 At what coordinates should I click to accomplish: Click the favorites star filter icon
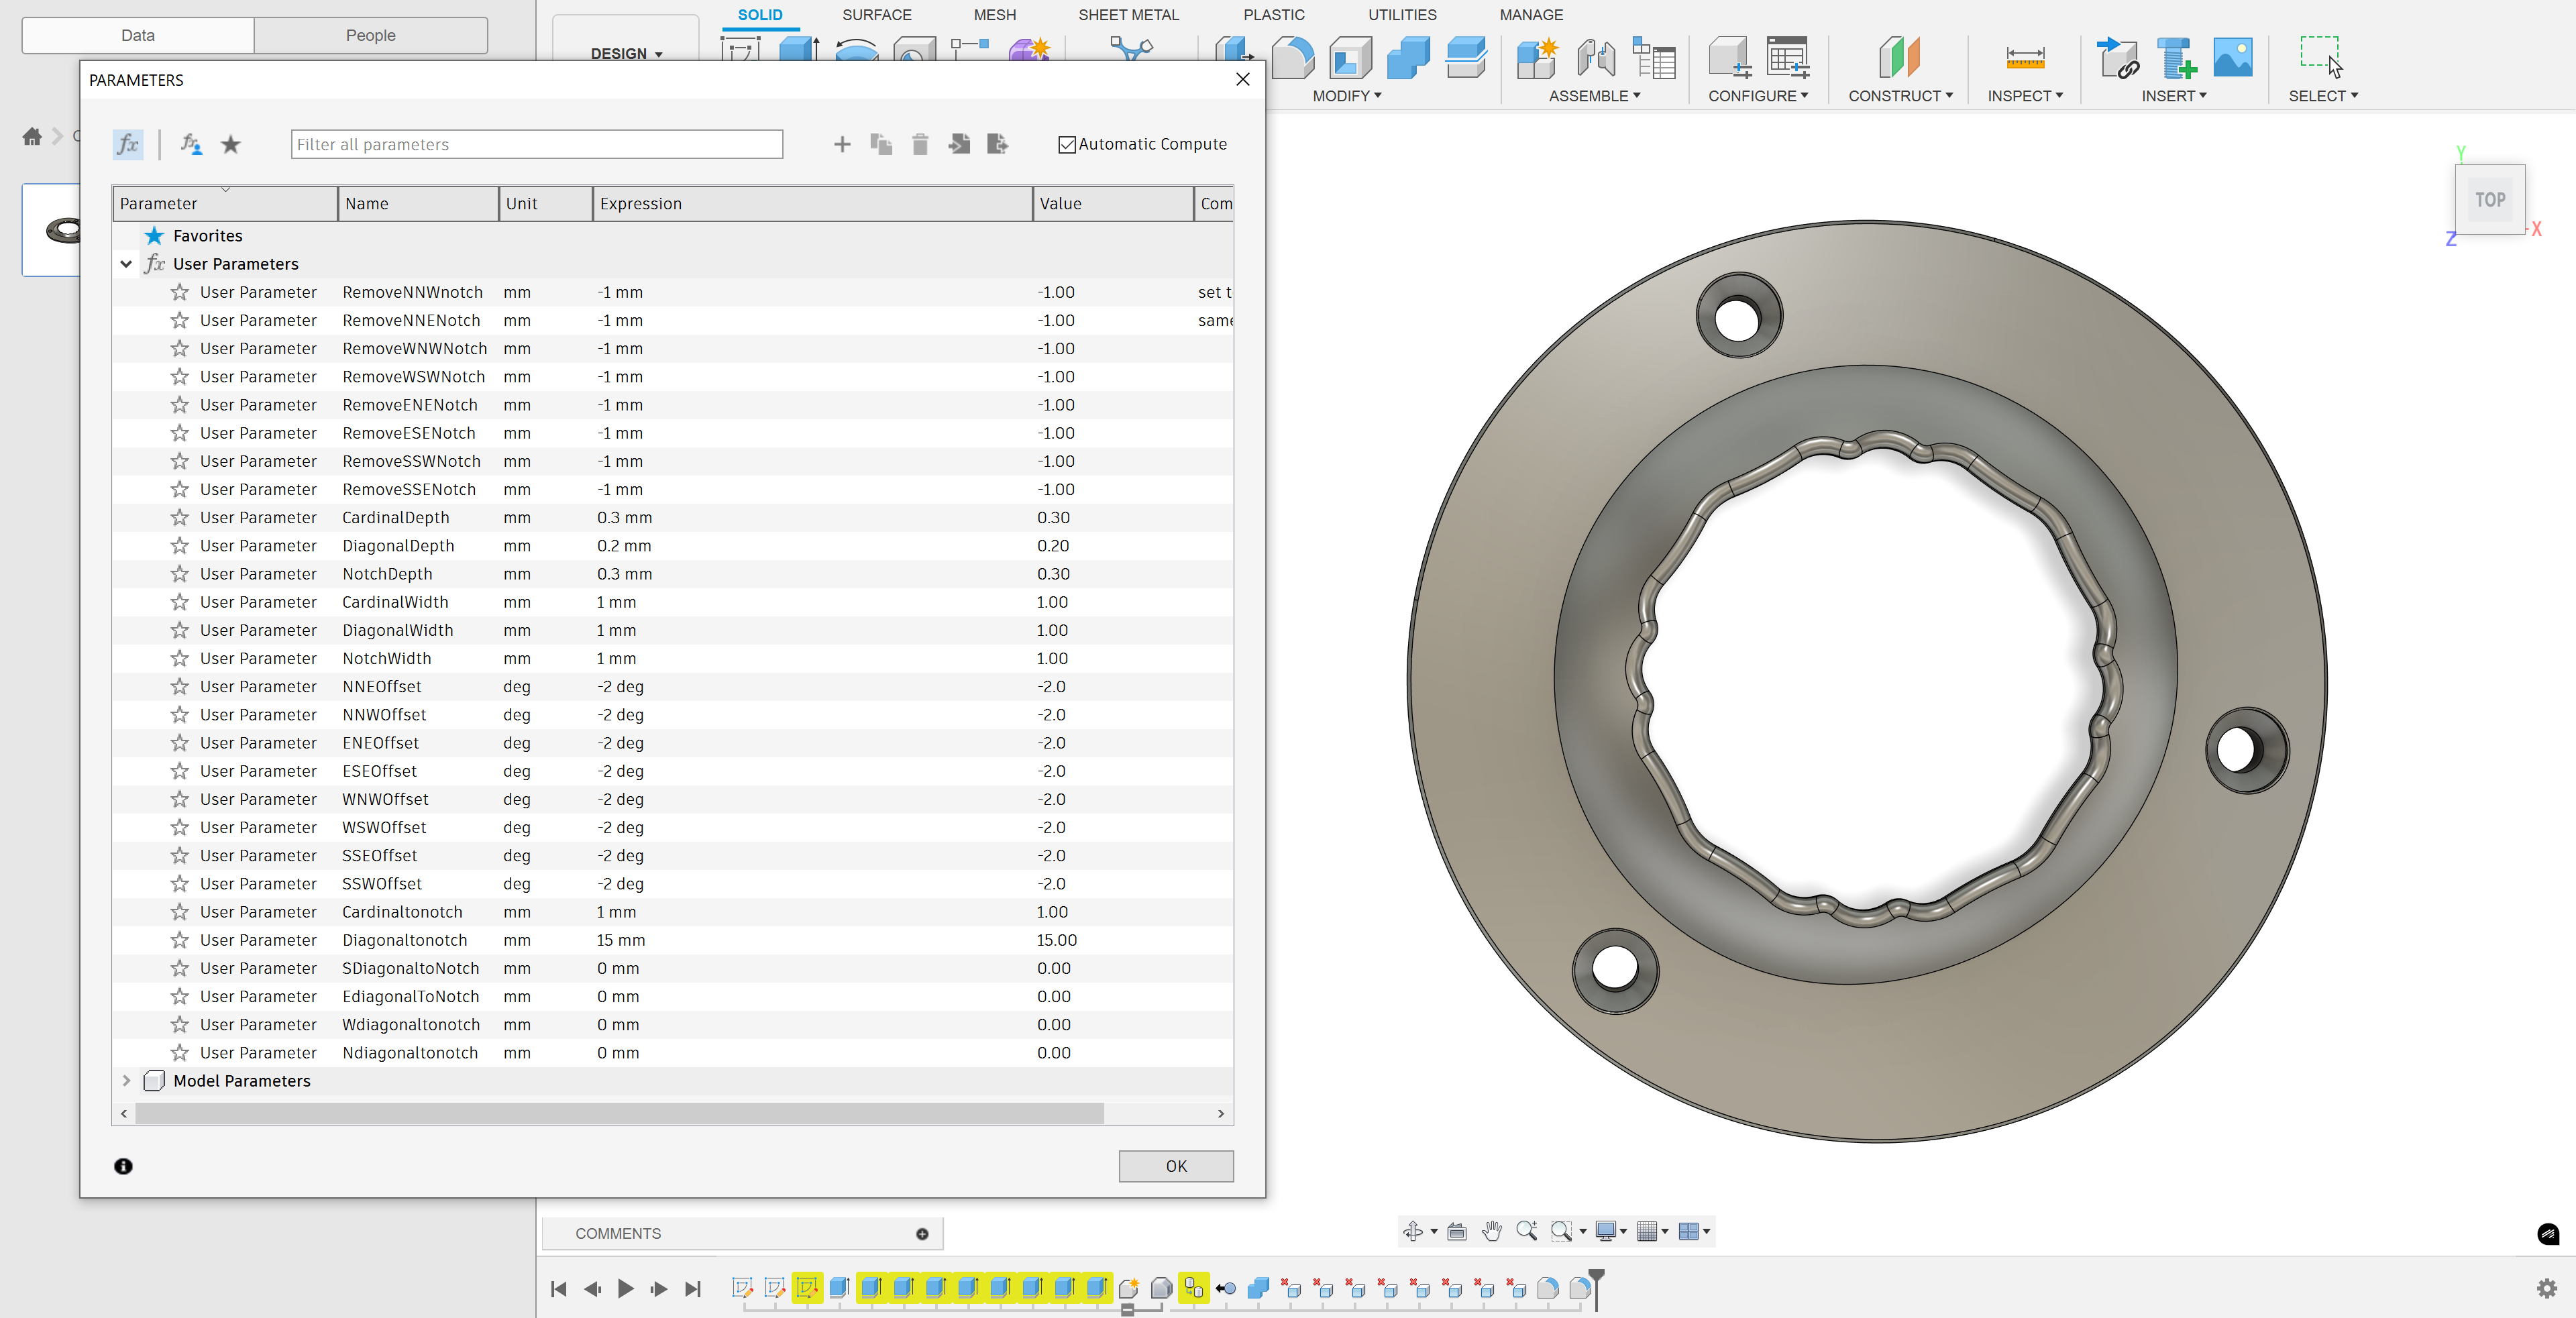(x=231, y=144)
